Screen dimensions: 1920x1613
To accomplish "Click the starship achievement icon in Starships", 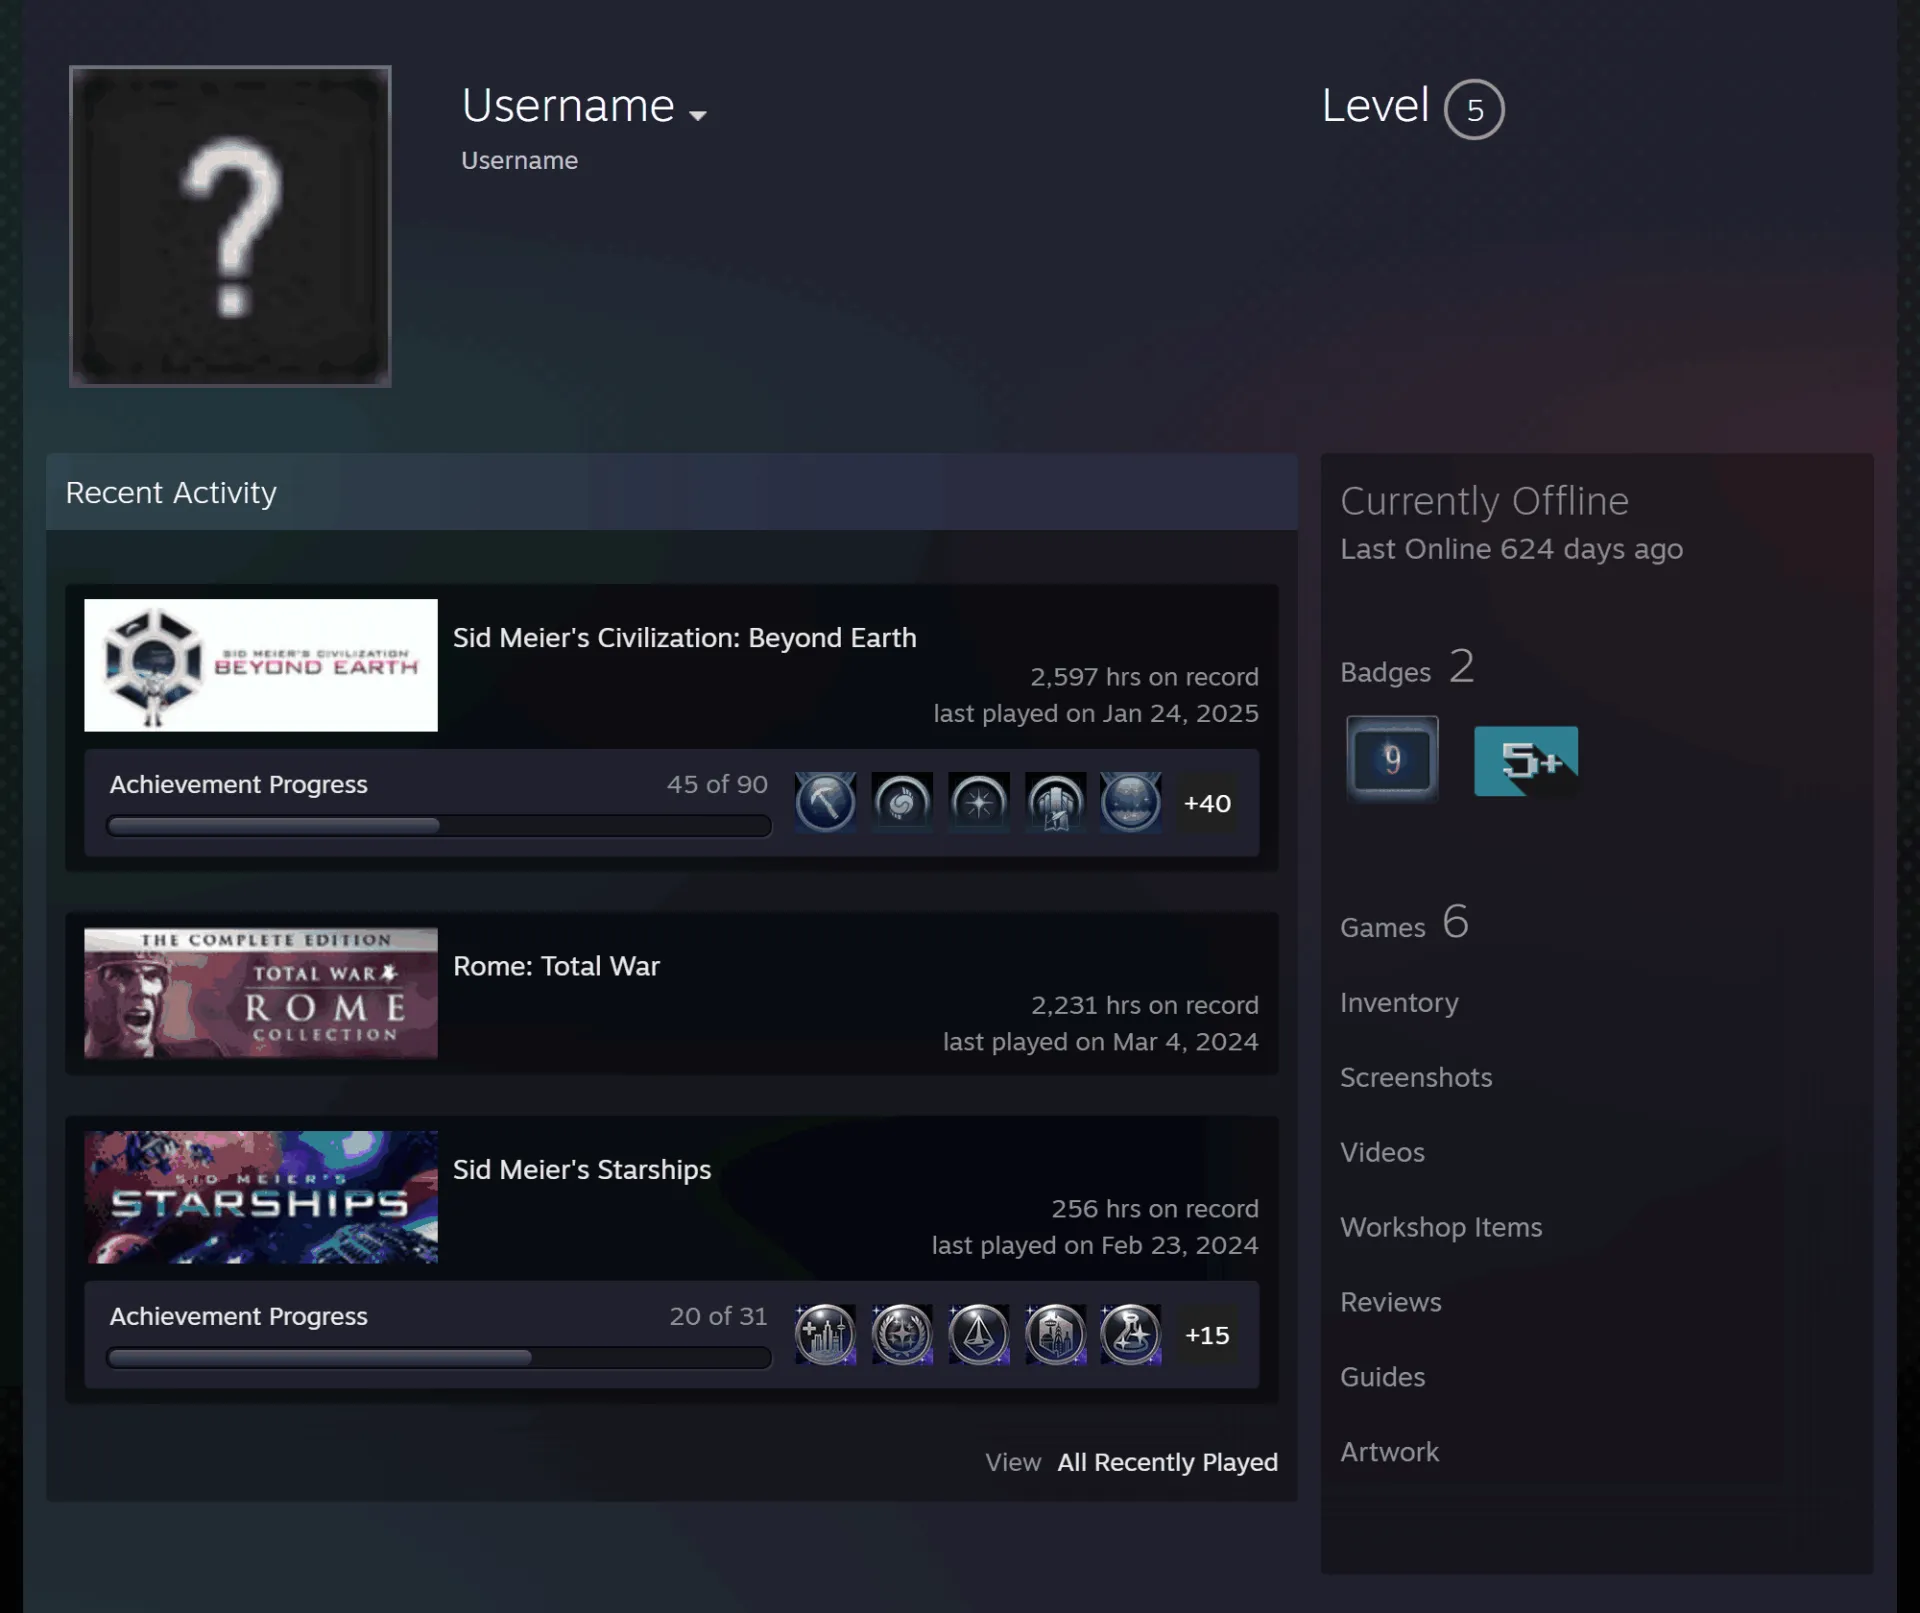I will tap(978, 1334).
